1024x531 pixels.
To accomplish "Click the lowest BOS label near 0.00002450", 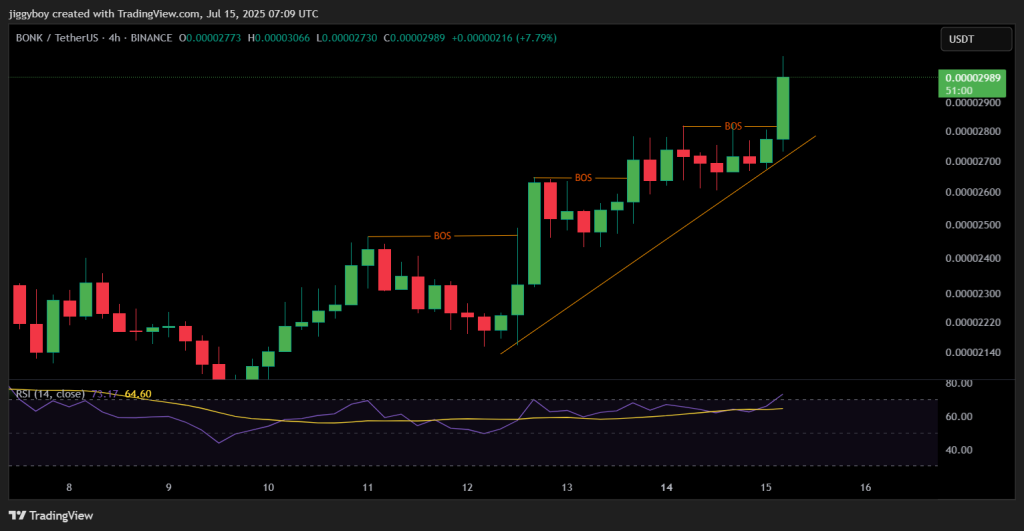I will point(442,236).
